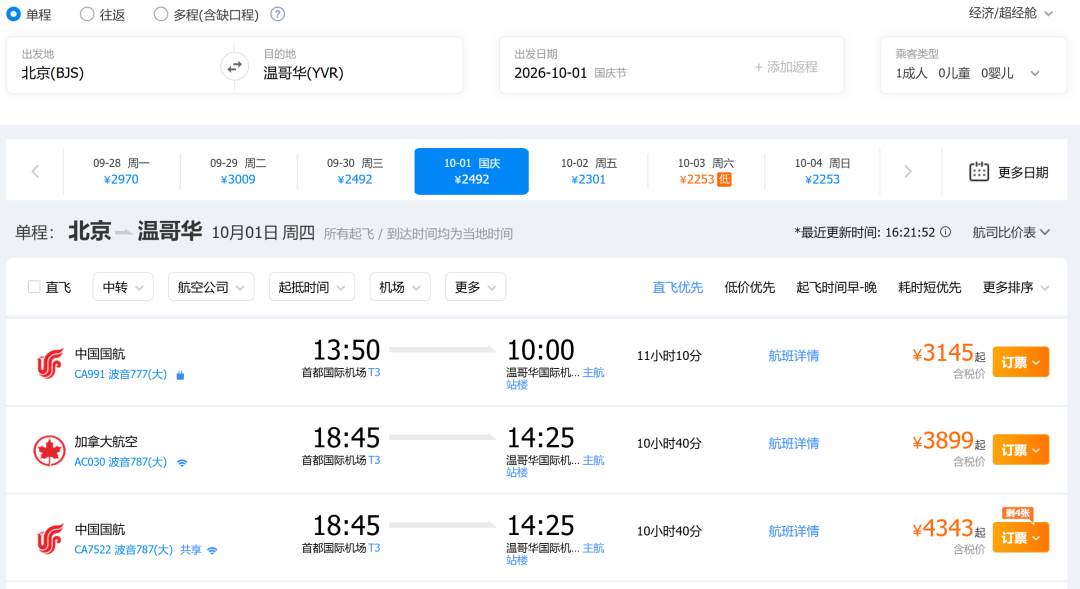The image size is (1080, 589).
Task: Select the 往返 round-trip radio button
Action: (x=87, y=14)
